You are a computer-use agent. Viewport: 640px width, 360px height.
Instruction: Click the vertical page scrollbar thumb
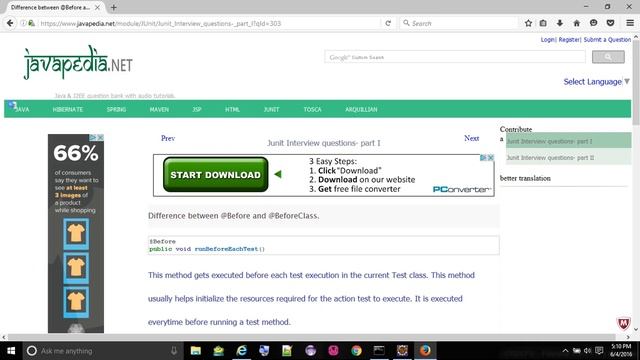[636, 83]
